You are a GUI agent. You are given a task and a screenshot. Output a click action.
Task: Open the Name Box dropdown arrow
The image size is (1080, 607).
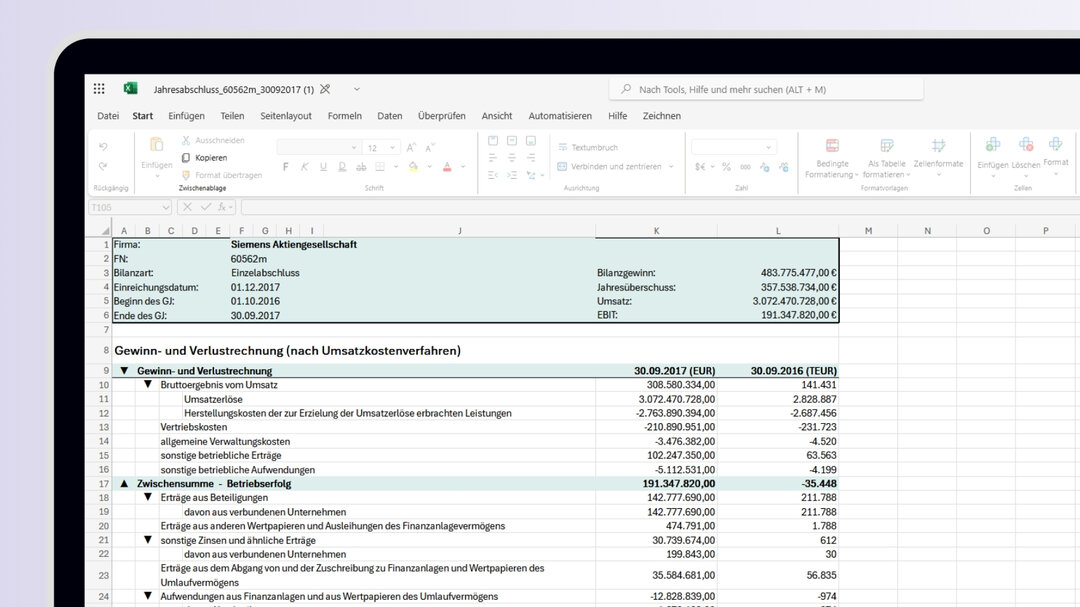[x=165, y=207]
